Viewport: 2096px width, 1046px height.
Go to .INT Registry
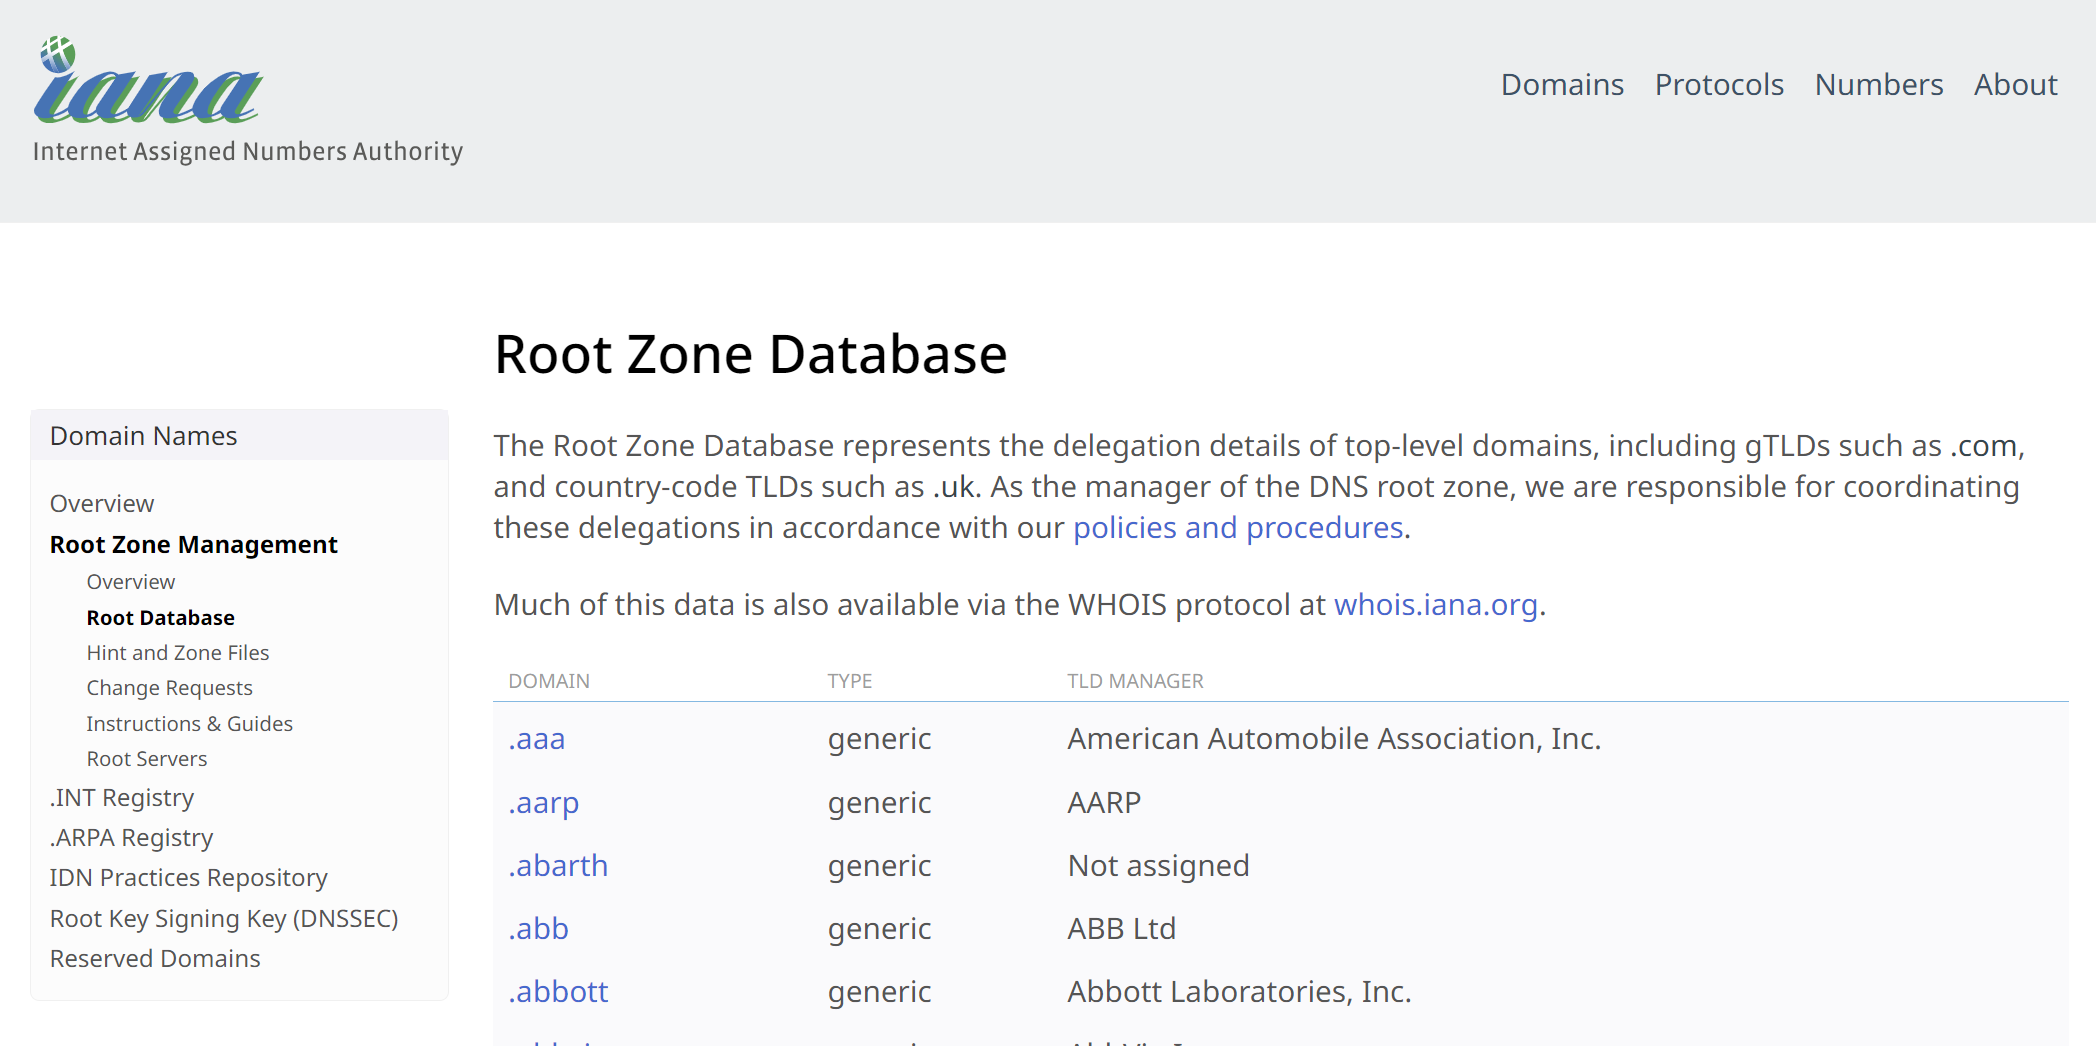pos(122,798)
